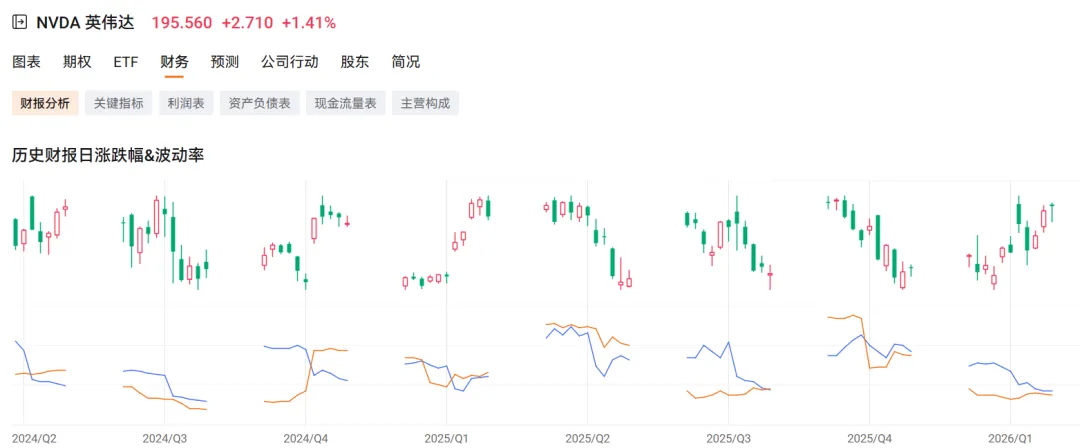
Task: Open the 简况 tab
Action: click(406, 62)
